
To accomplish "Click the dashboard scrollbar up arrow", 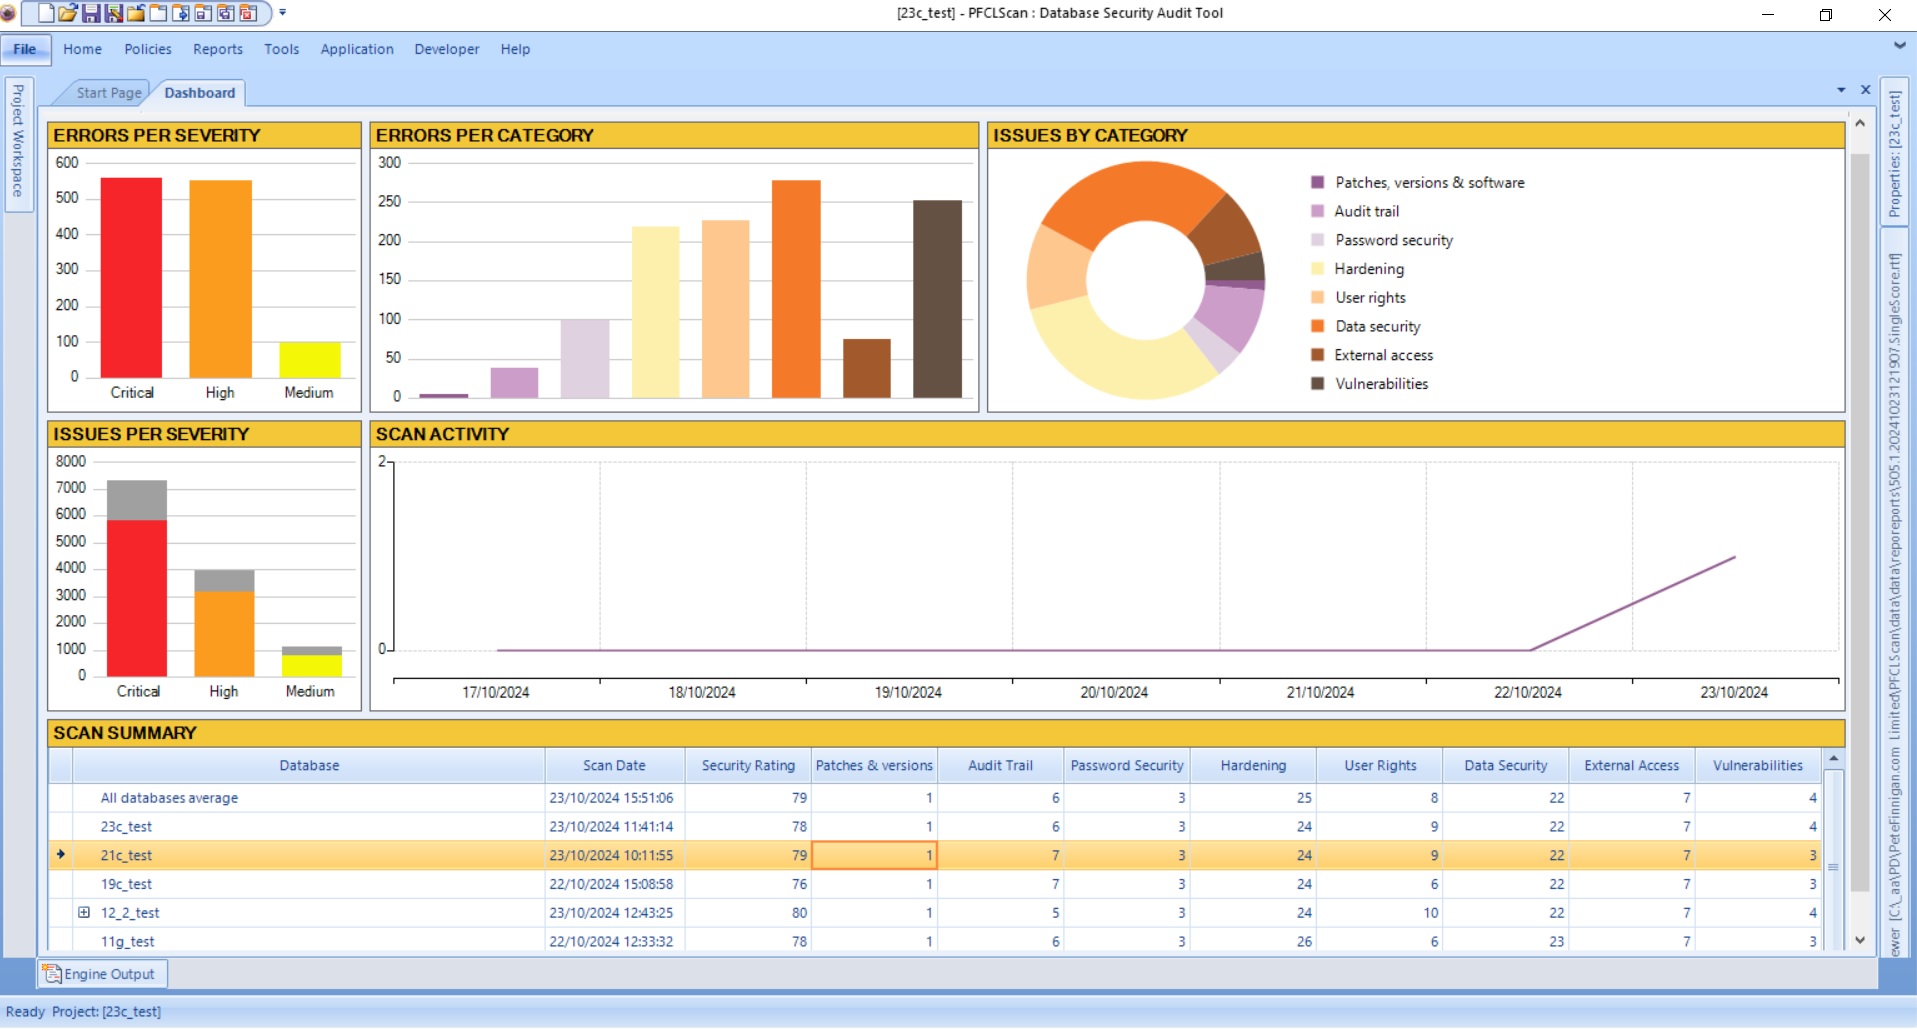I will click(1860, 123).
